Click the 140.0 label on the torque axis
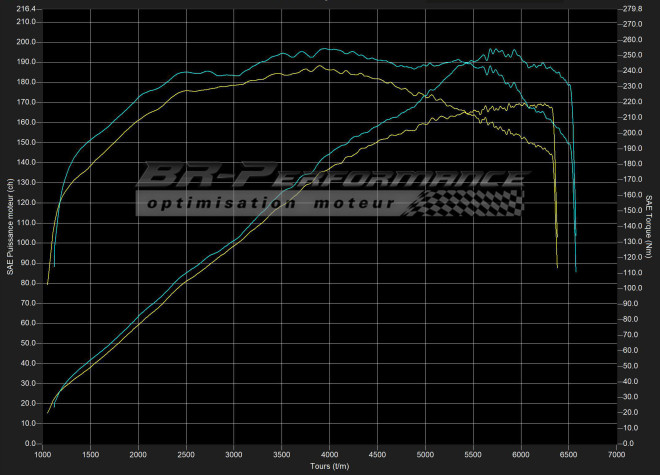 tap(632, 226)
